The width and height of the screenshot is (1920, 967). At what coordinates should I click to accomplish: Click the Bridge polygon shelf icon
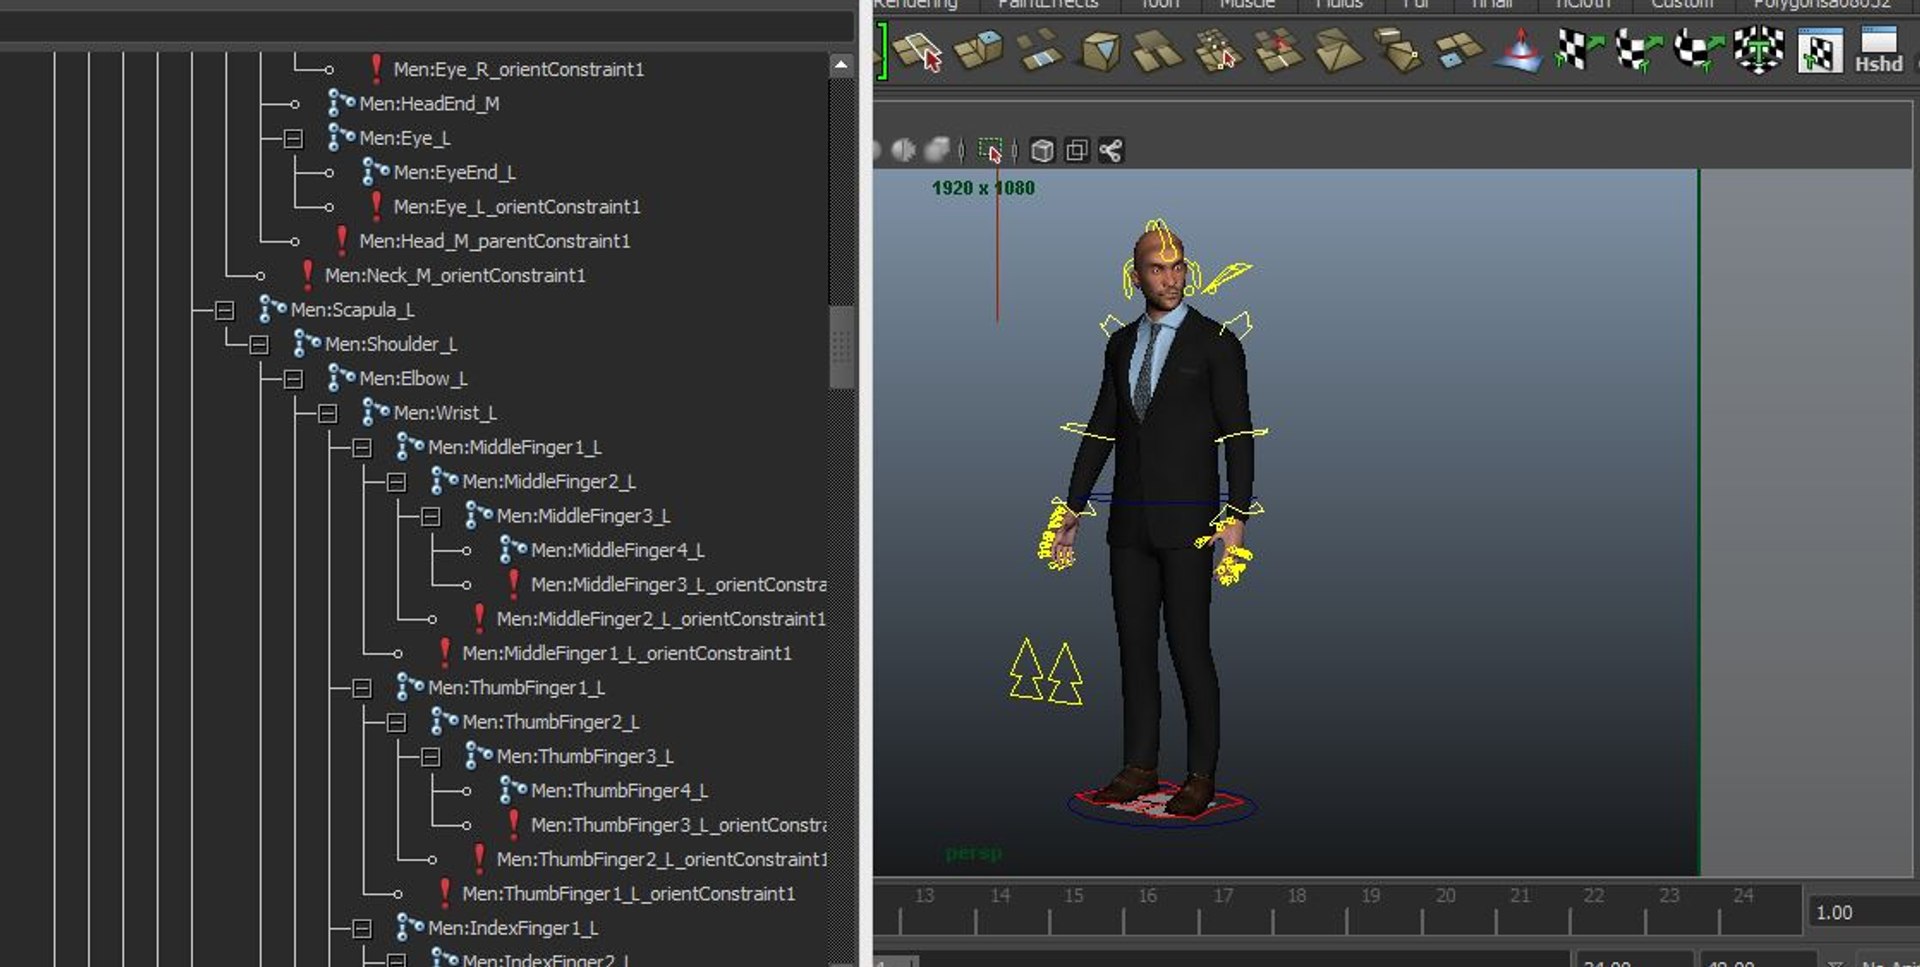coord(1039,50)
